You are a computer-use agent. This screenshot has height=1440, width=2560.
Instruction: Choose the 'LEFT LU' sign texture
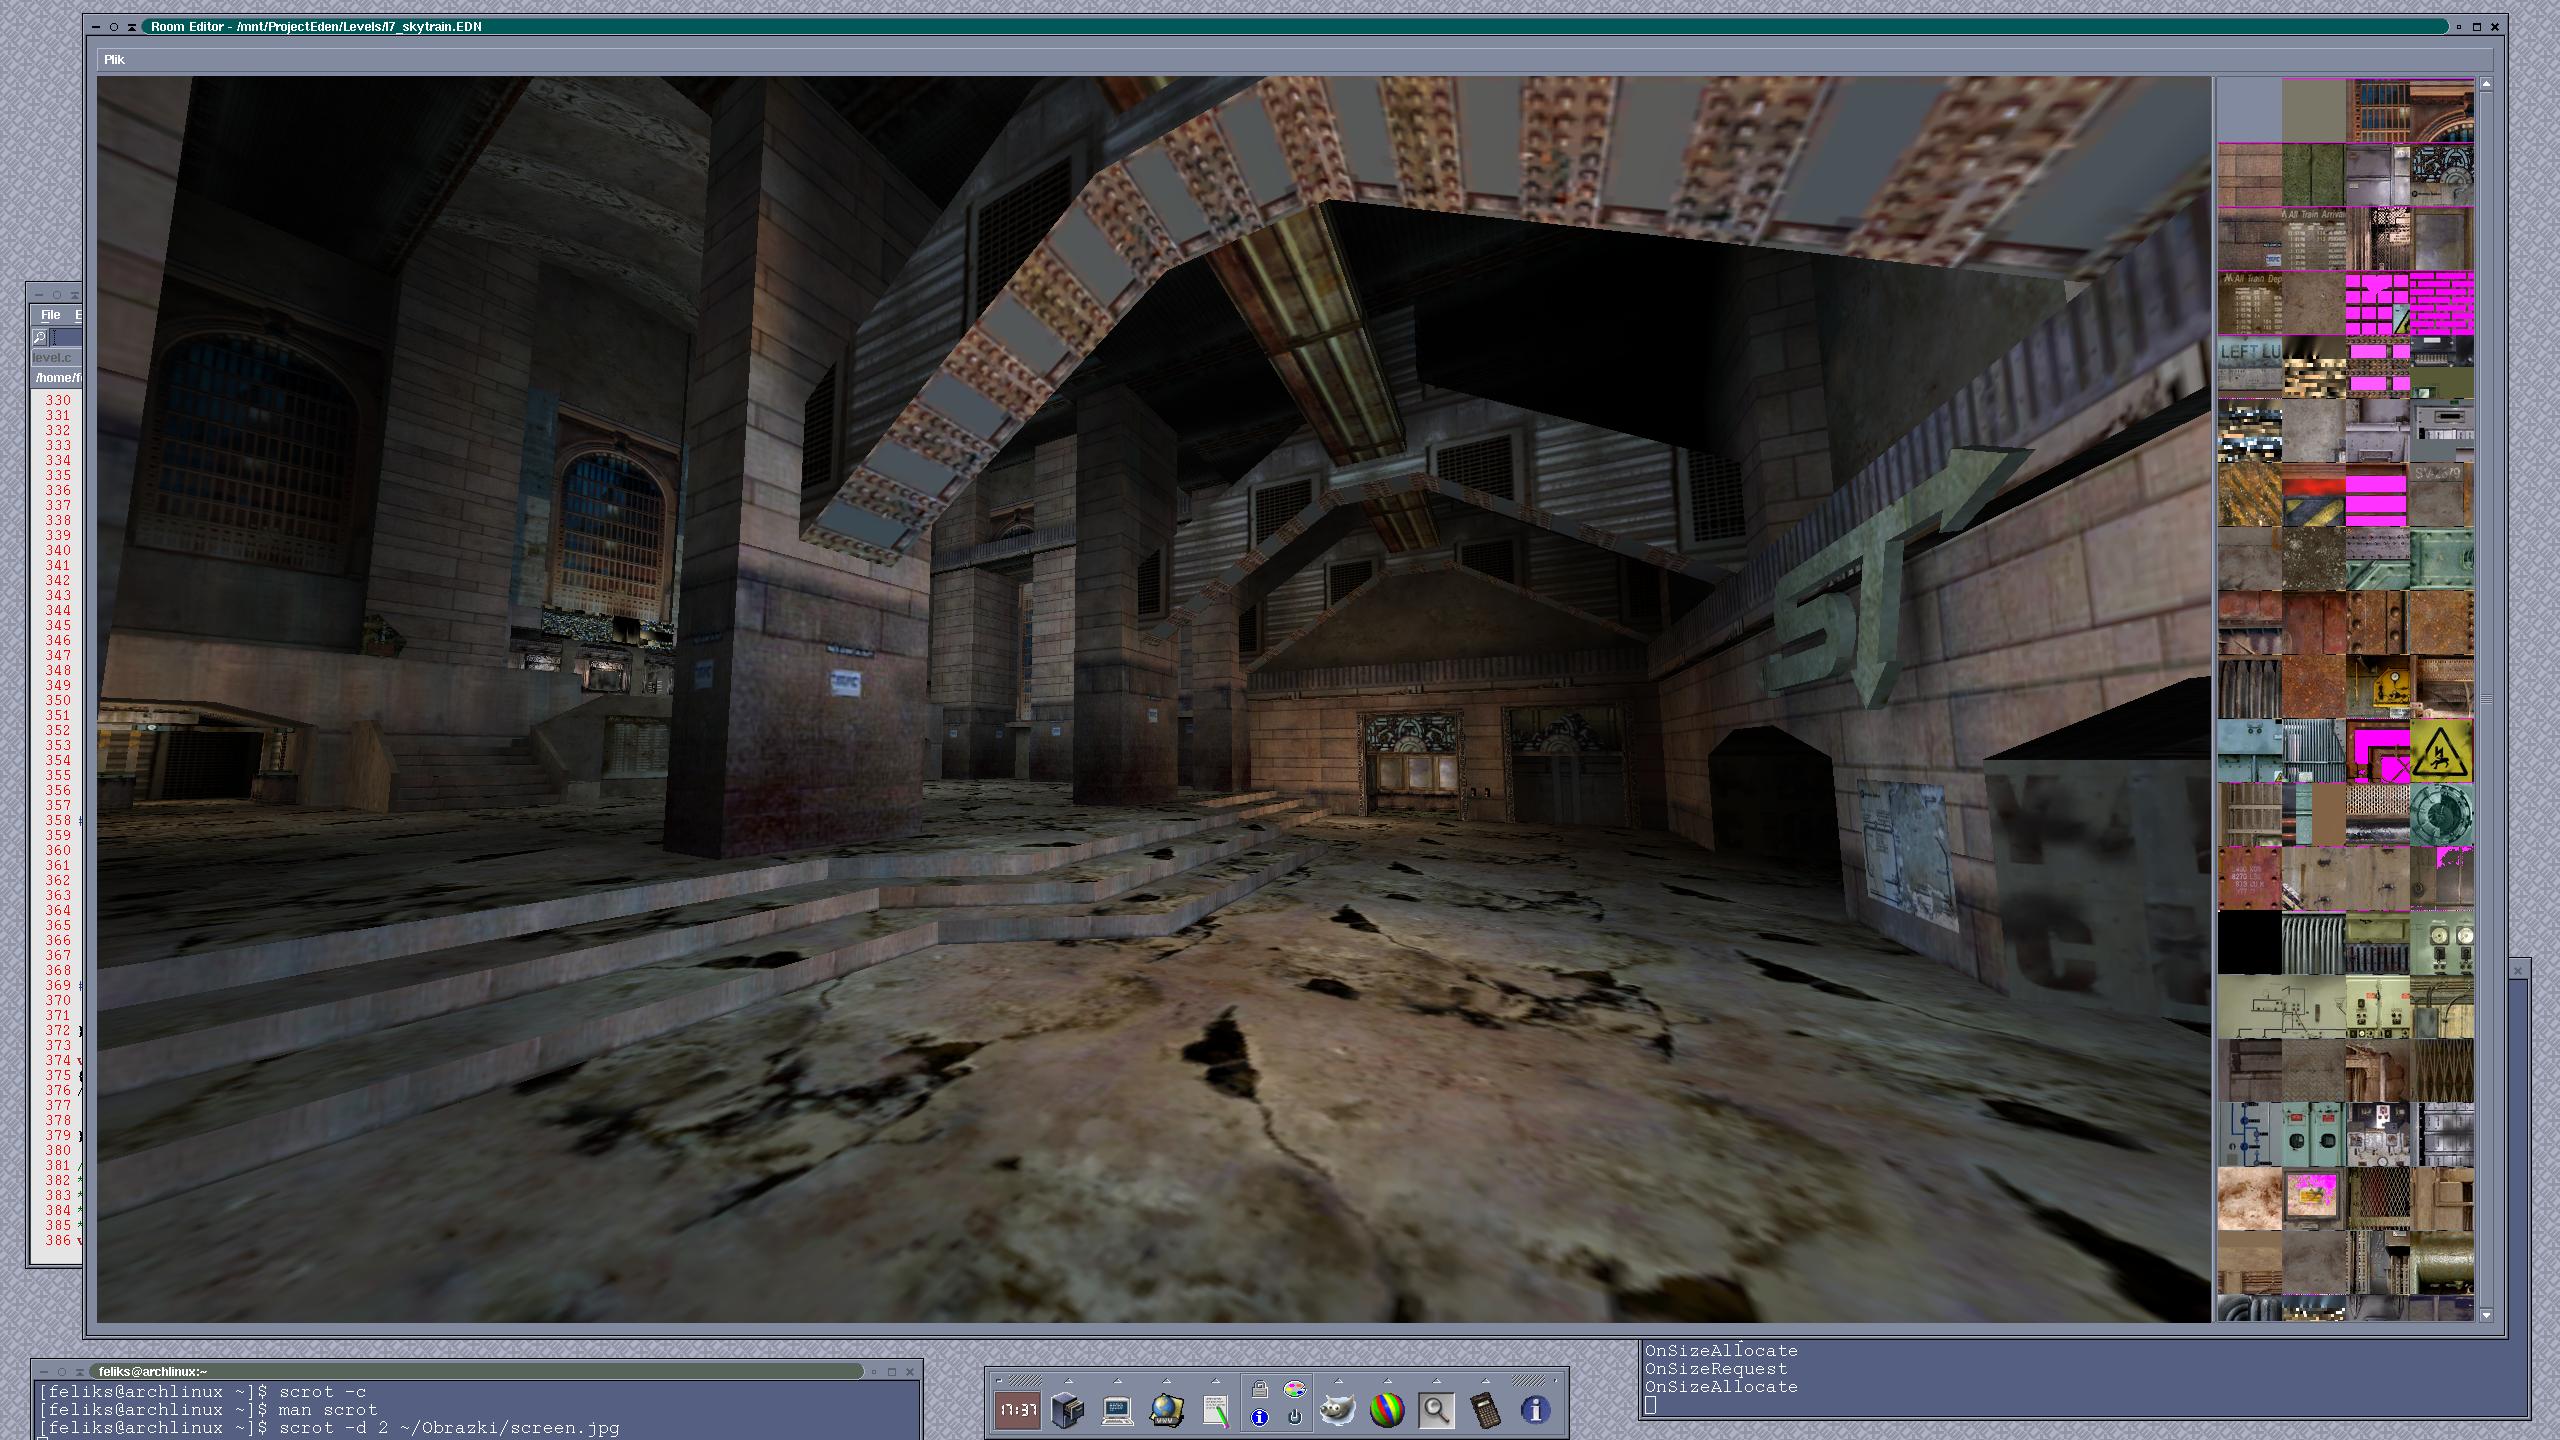[2250, 367]
